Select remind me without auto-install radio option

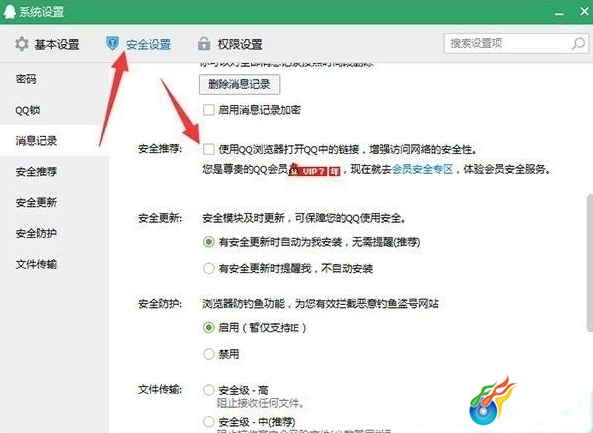click(x=208, y=268)
